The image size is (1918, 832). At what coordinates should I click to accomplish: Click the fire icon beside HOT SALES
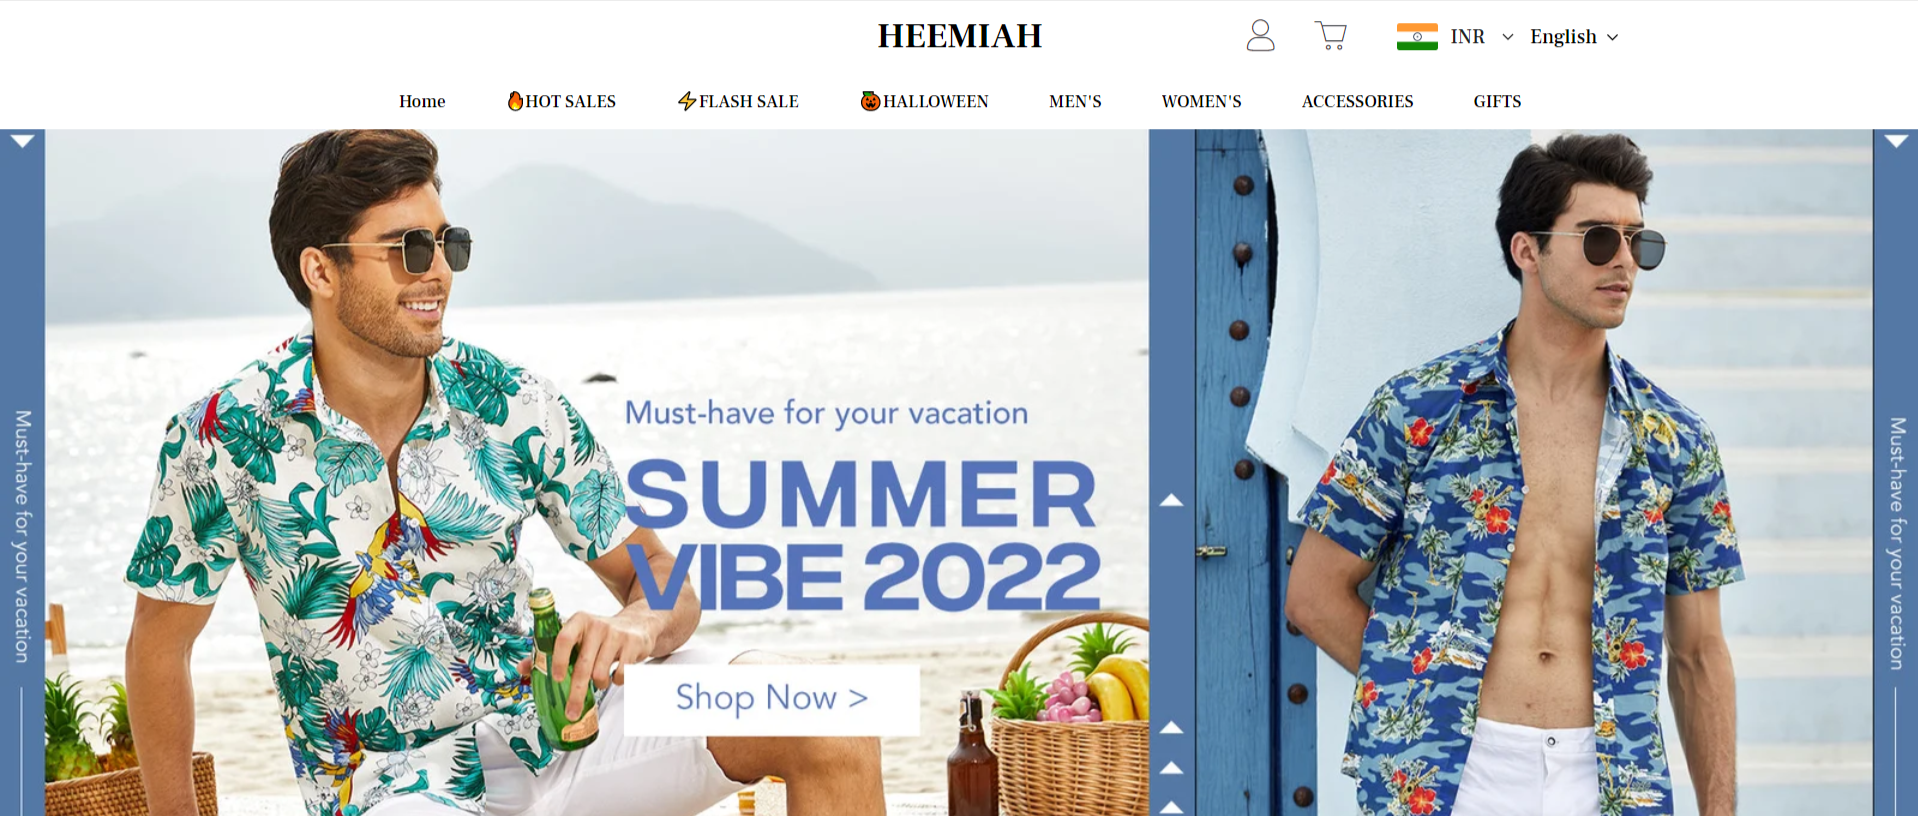click(x=515, y=100)
